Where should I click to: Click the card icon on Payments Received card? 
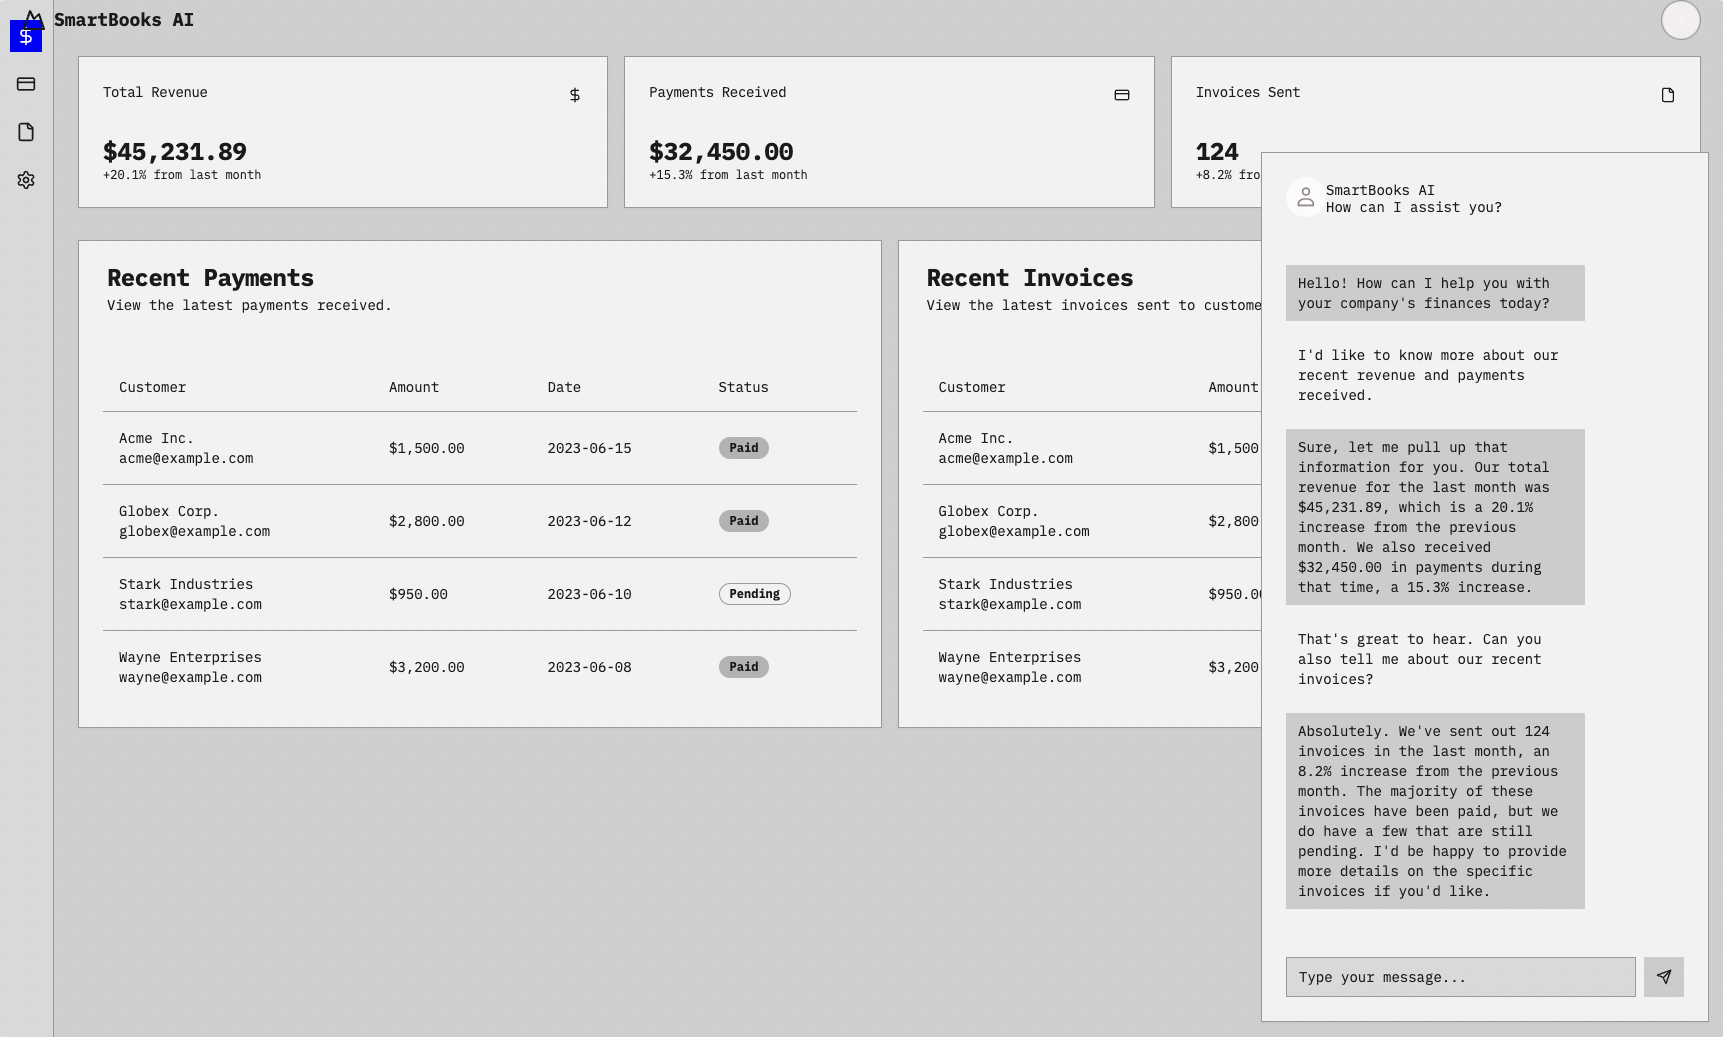(x=1122, y=95)
